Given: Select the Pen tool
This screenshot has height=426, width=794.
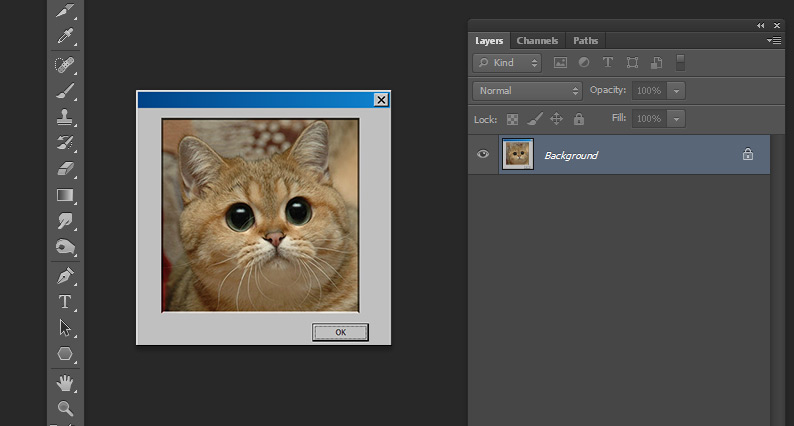Looking at the screenshot, I should 65,276.
